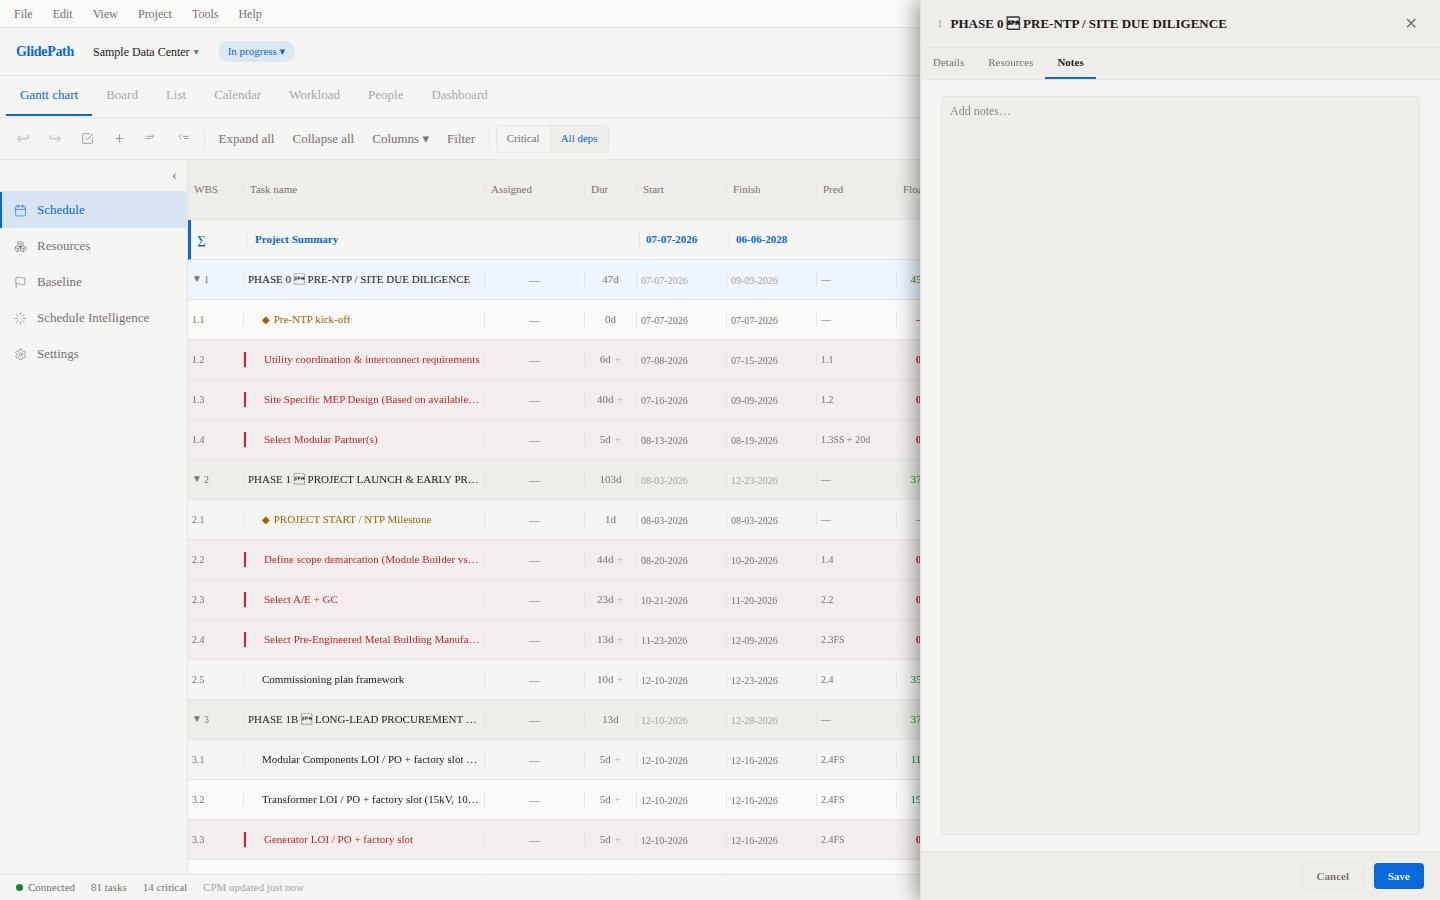Click the Resources sidebar icon
The height and width of the screenshot is (900, 1440).
click(x=20, y=246)
